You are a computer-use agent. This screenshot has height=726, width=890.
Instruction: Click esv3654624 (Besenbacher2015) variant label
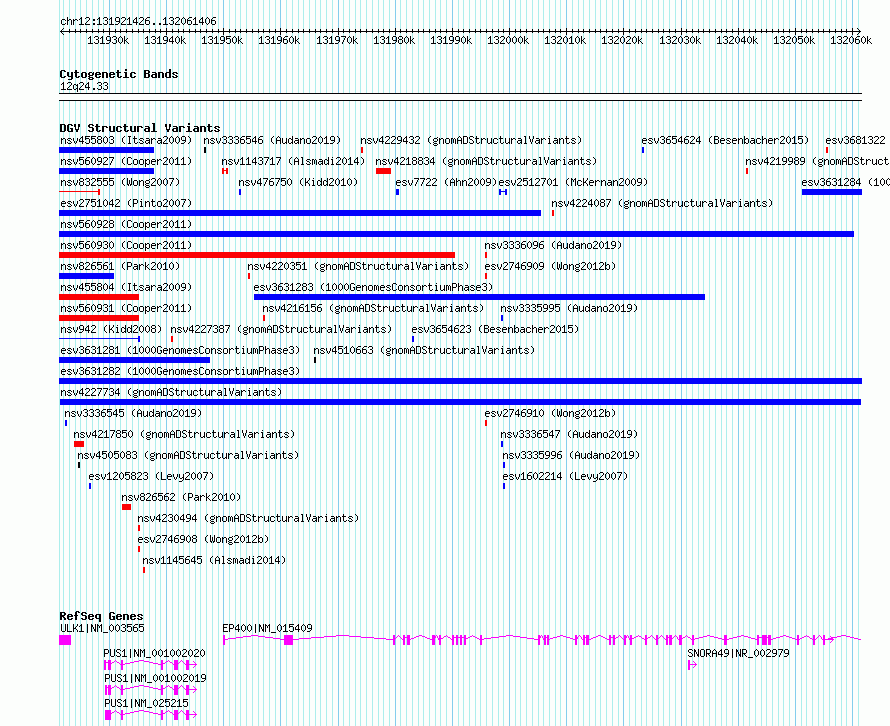[x=725, y=140]
